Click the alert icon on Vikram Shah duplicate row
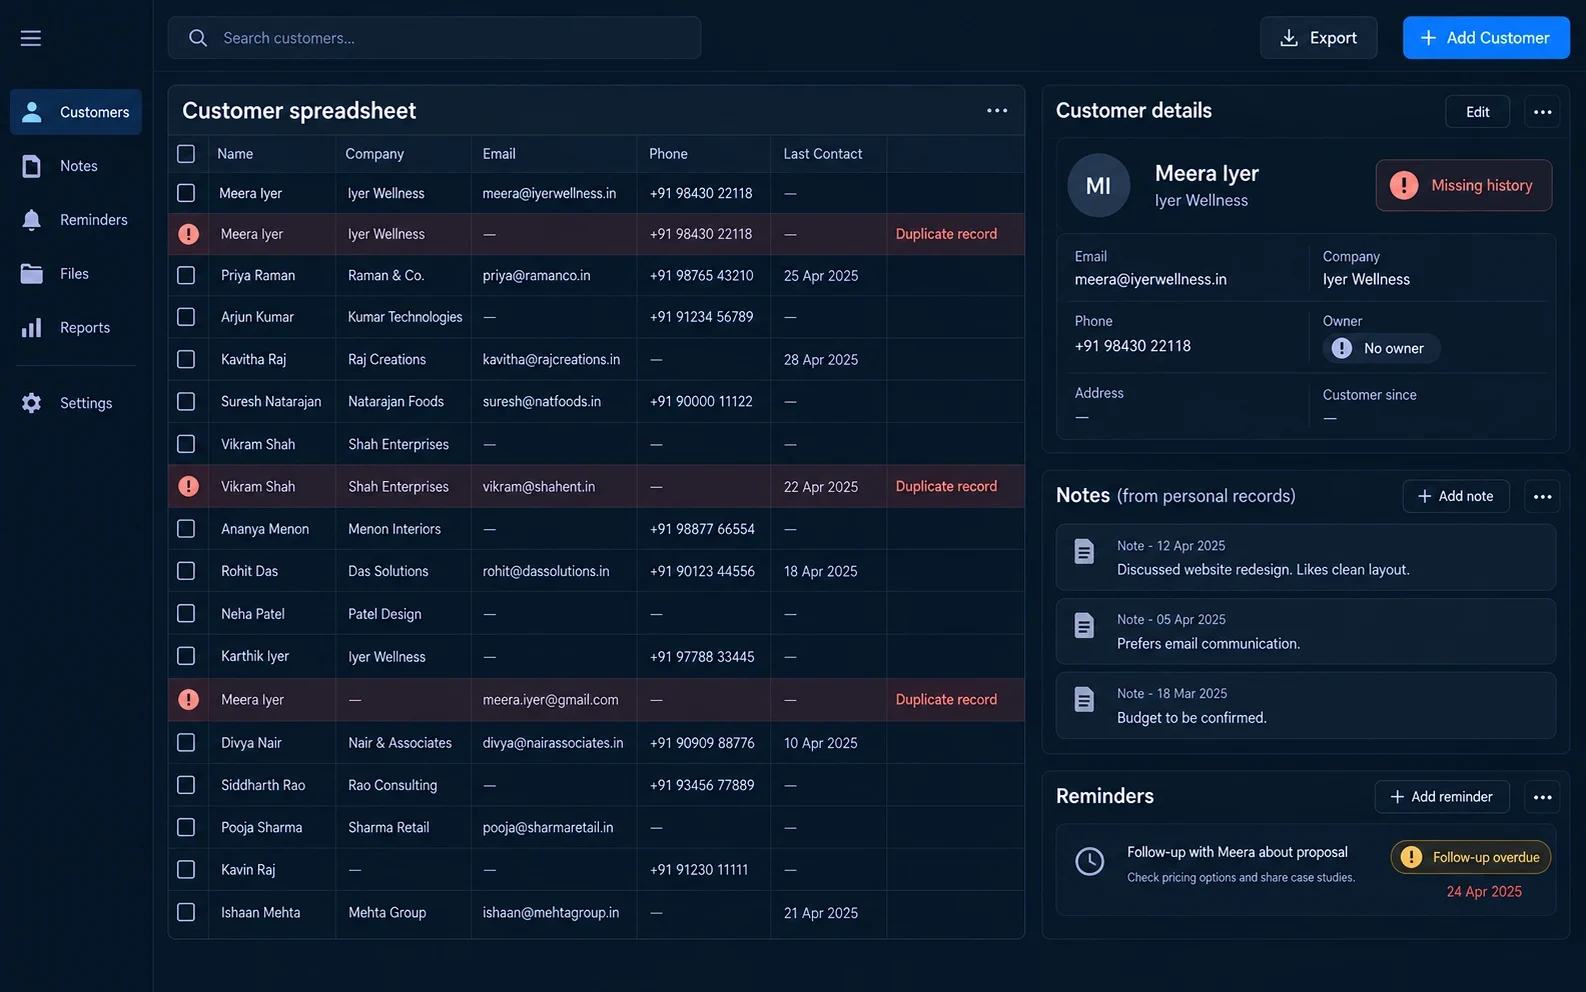1586x992 pixels. (x=188, y=486)
